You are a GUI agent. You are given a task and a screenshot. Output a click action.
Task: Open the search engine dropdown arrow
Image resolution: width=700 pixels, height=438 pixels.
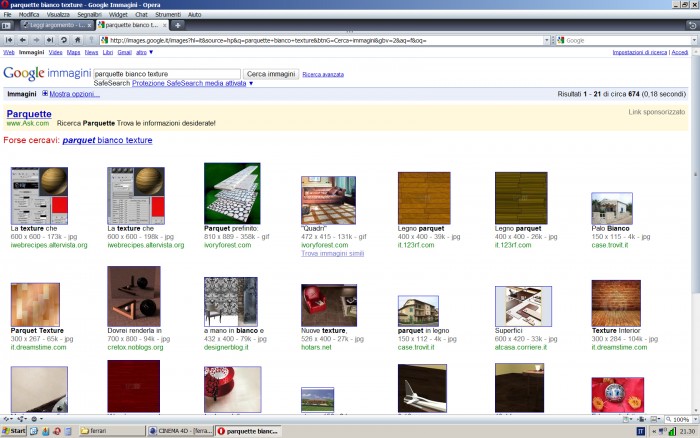point(694,40)
